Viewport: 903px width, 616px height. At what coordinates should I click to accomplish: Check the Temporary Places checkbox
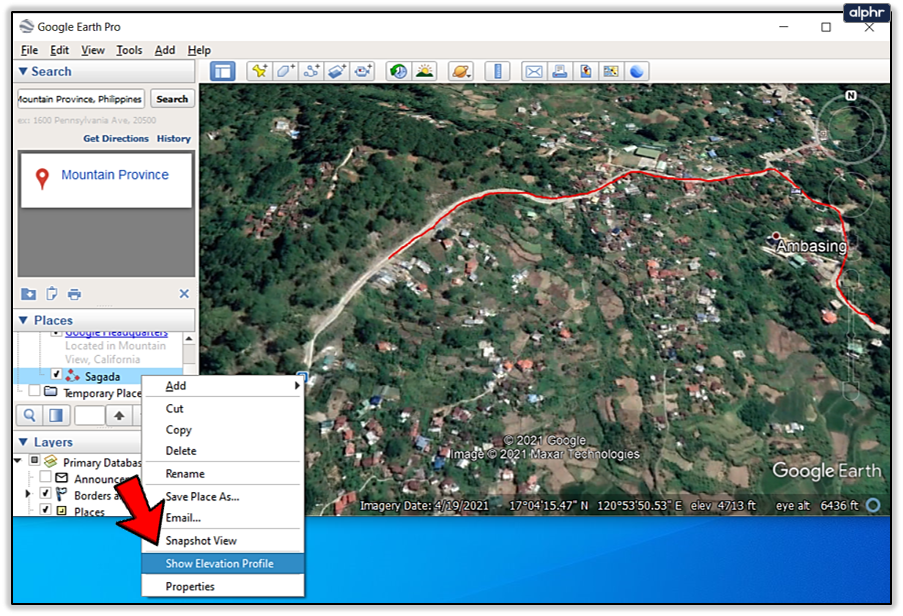point(35,391)
